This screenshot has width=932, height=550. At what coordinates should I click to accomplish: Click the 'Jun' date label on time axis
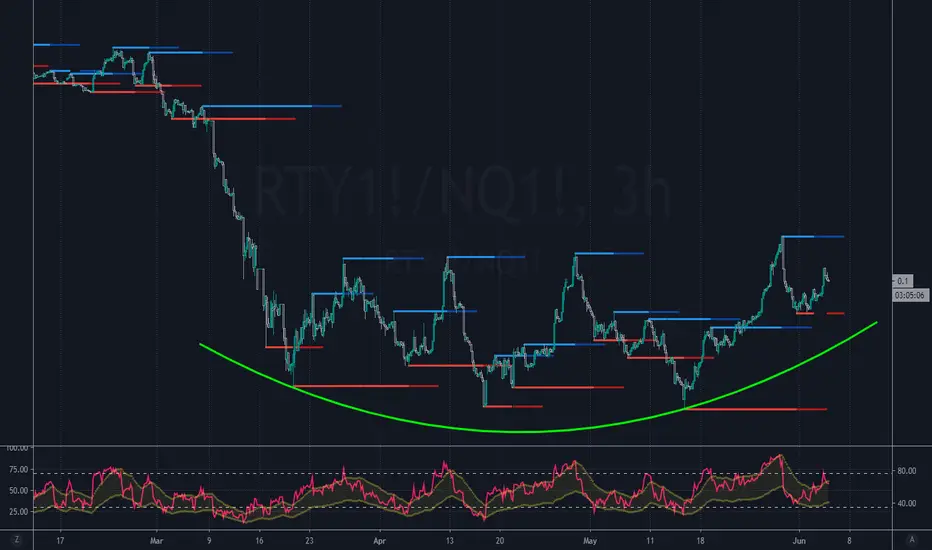(x=799, y=541)
